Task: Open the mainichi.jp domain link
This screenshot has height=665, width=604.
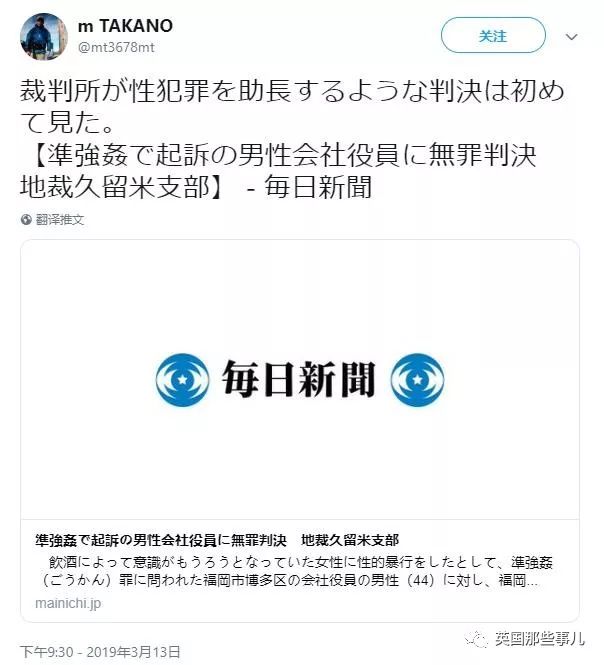Action: click(68, 603)
